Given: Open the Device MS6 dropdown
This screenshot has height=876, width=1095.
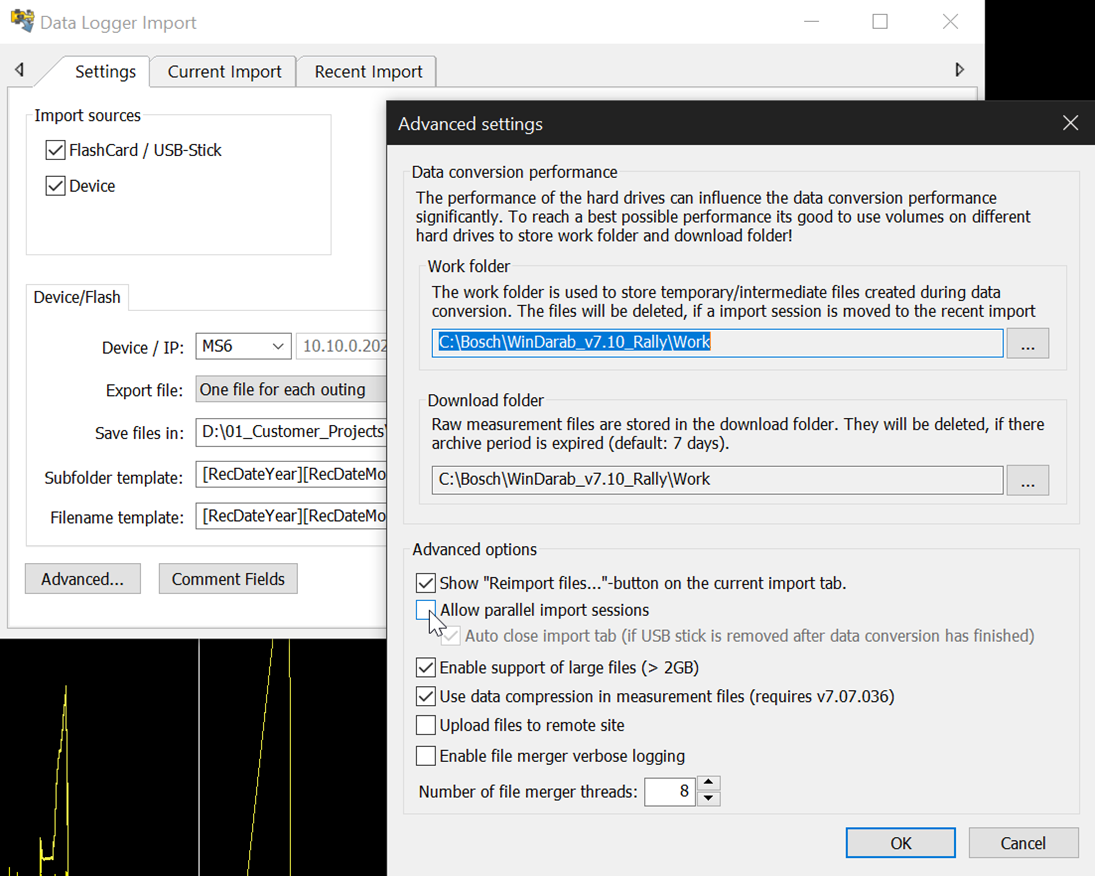Looking at the screenshot, I should pos(243,346).
